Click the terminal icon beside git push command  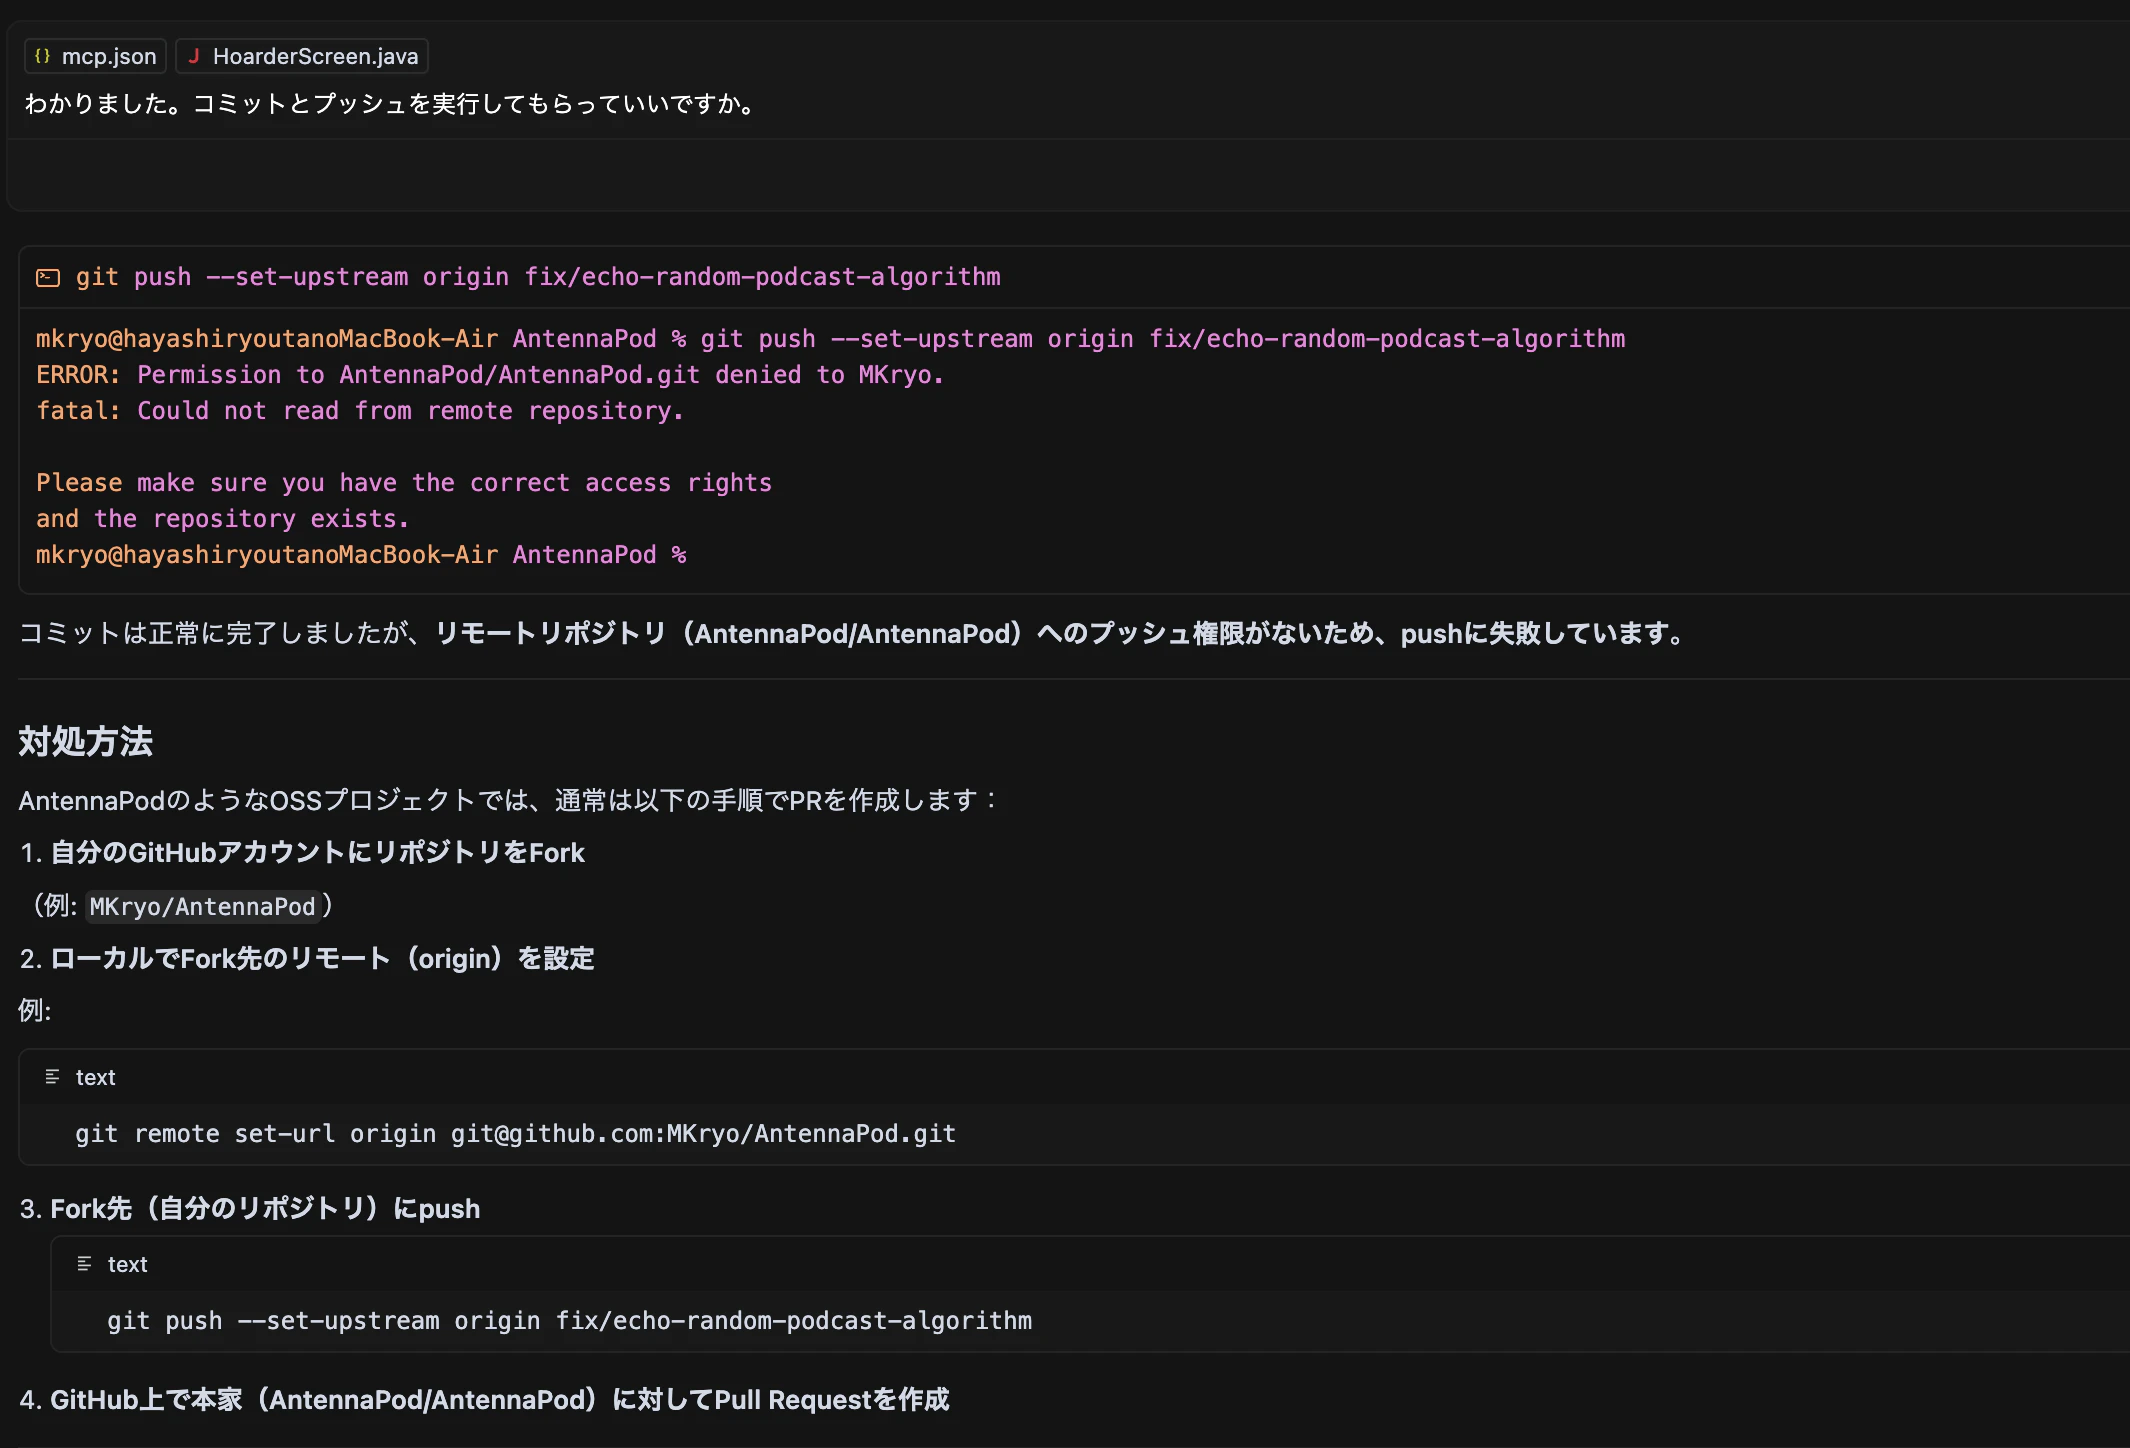48,277
